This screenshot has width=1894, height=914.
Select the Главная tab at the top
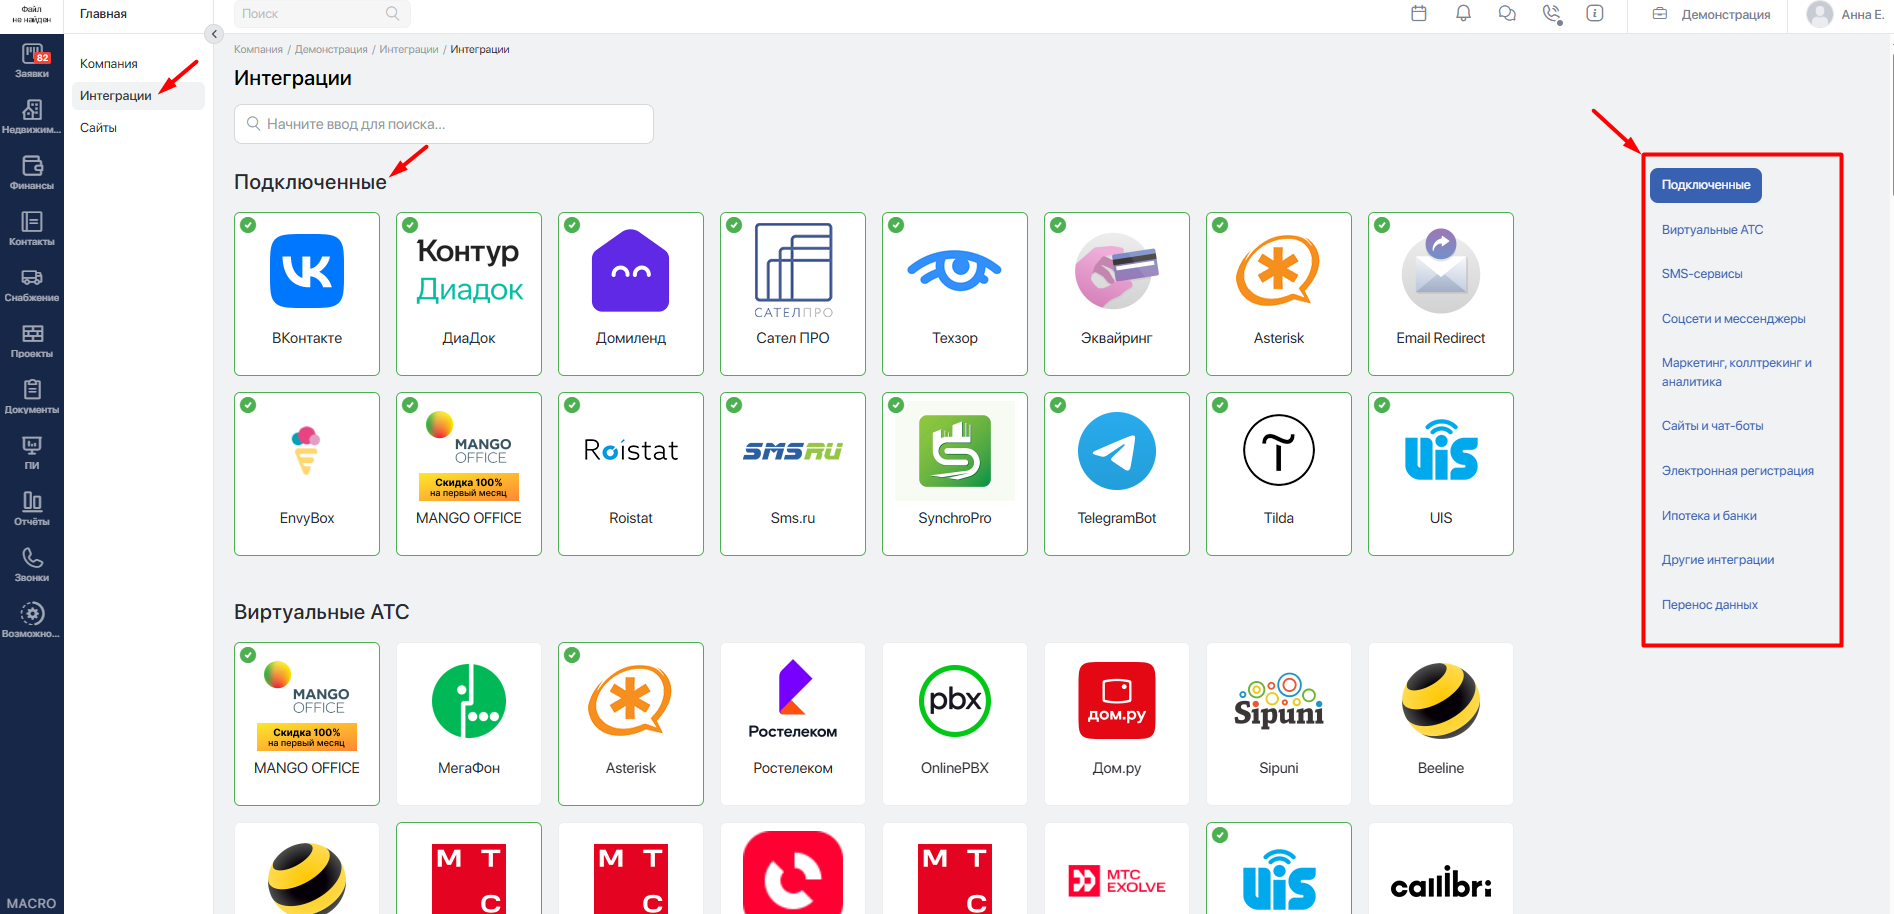coord(103,14)
